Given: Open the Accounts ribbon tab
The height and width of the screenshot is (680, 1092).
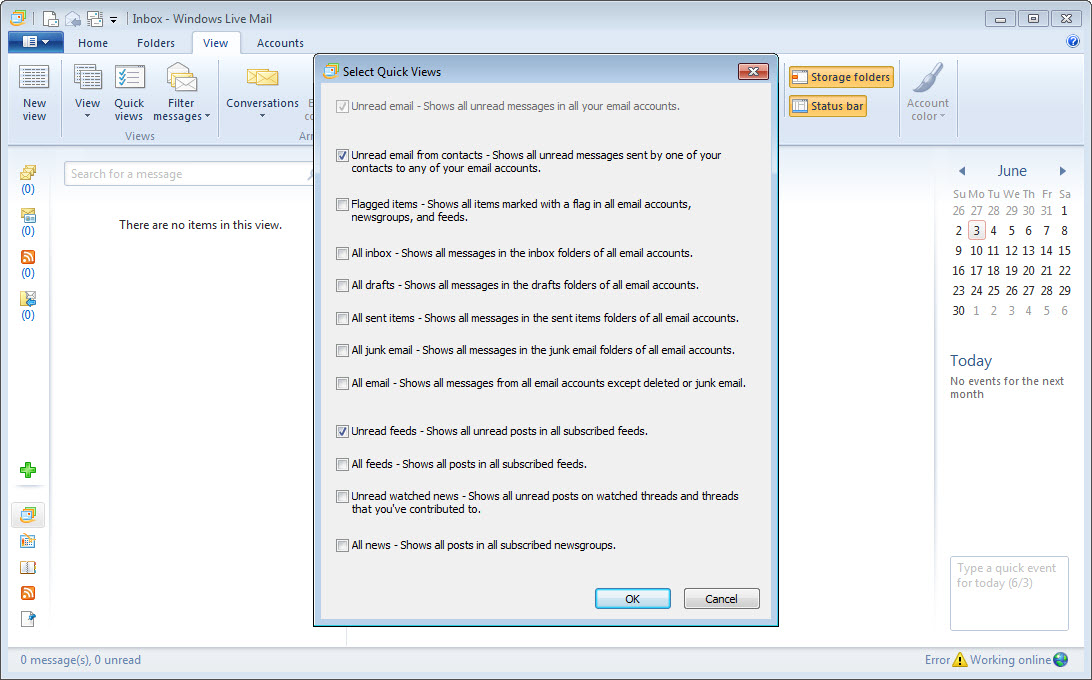Looking at the screenshot, I should (x=280, y=43).
